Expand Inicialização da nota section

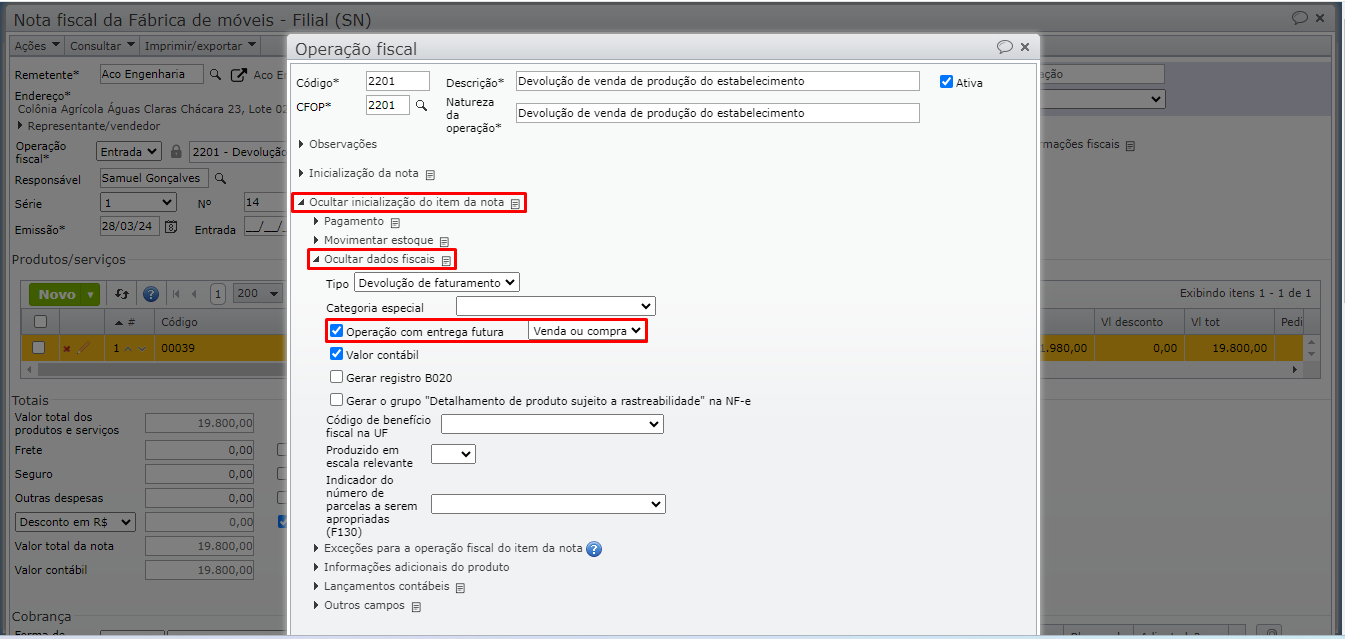pyautogui.click(x=358, y=173)
